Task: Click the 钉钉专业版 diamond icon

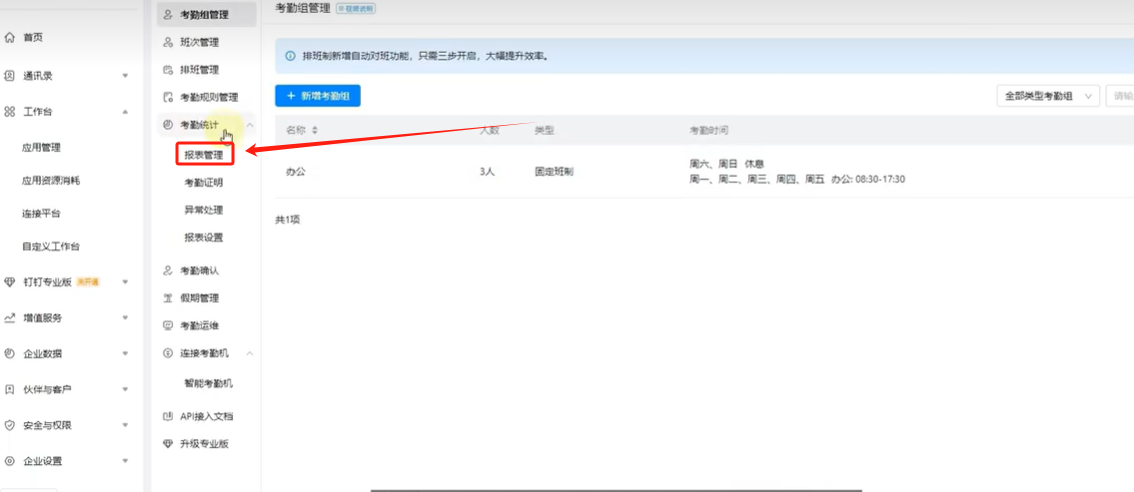Action: [x=9, y=282]
